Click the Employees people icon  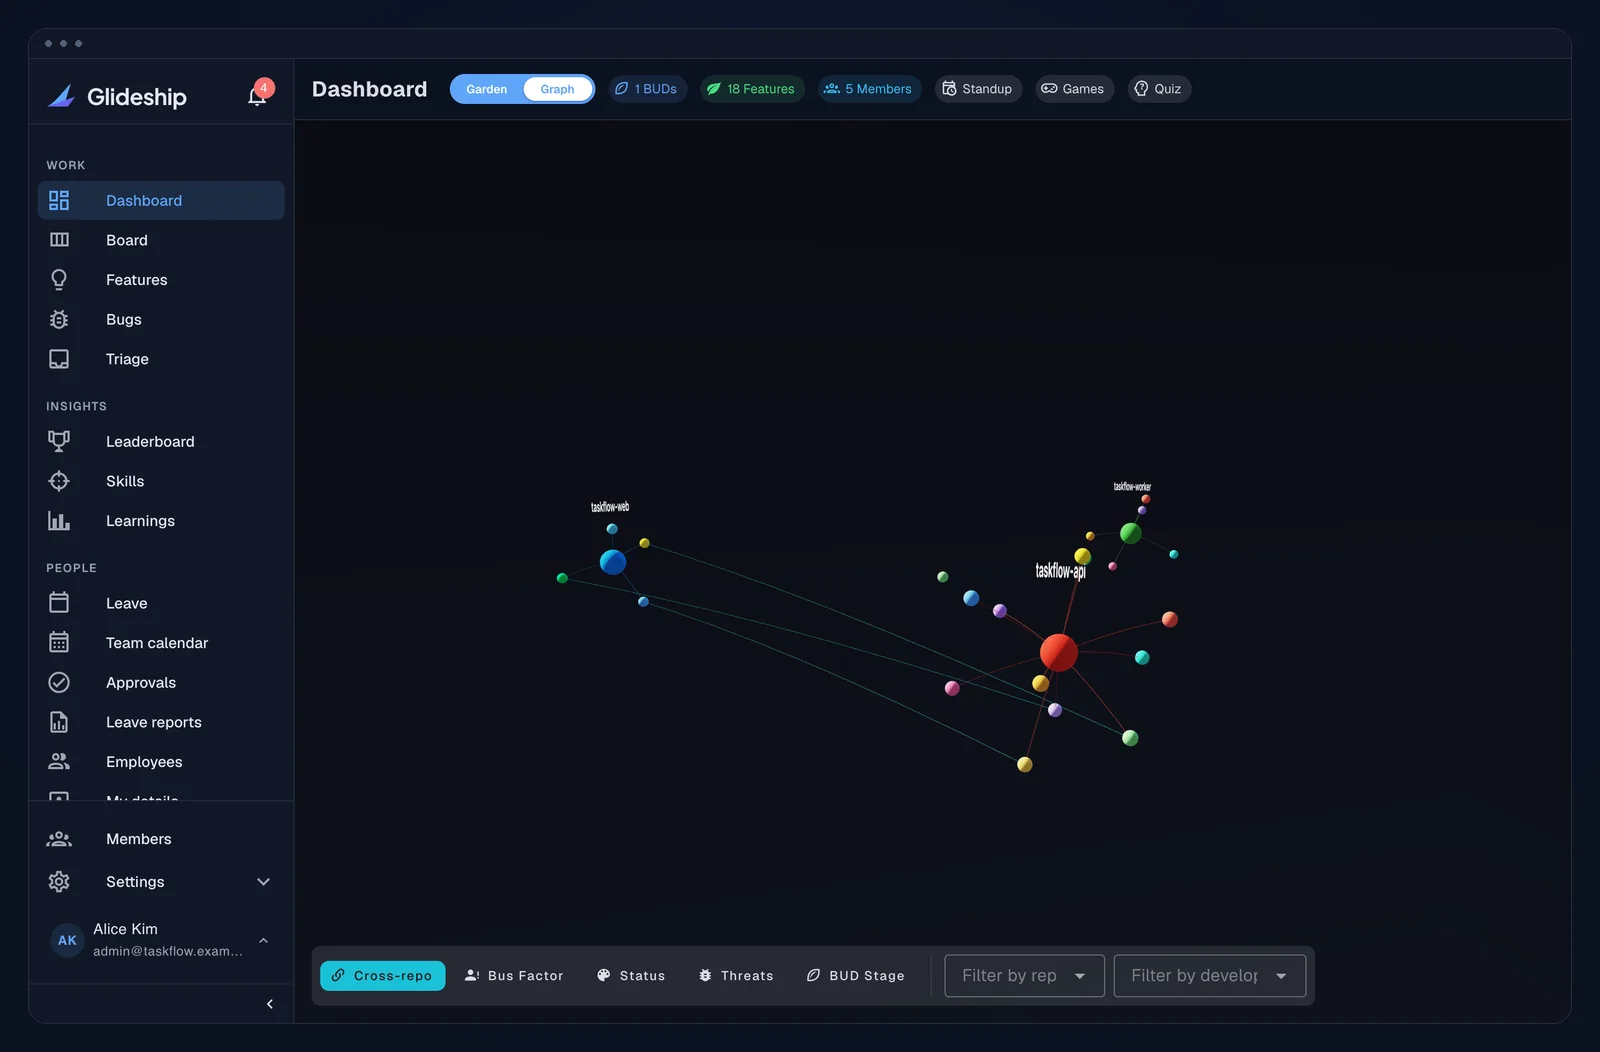pos(59,762)
